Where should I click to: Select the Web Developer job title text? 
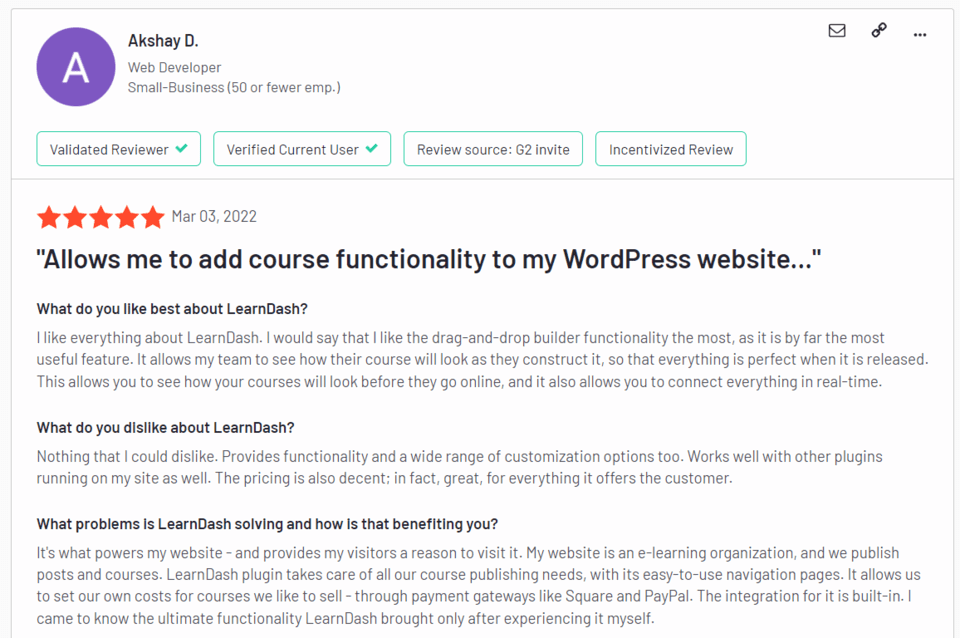(174, 67)
